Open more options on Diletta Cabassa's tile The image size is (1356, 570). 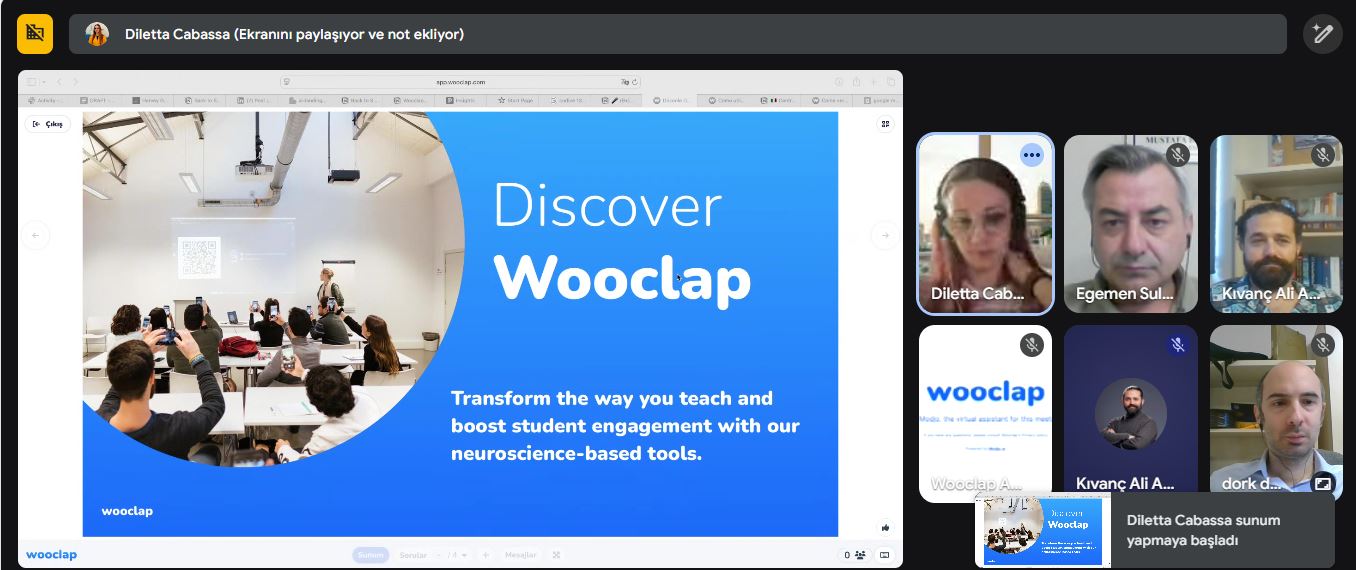[x=1032, y=155]
